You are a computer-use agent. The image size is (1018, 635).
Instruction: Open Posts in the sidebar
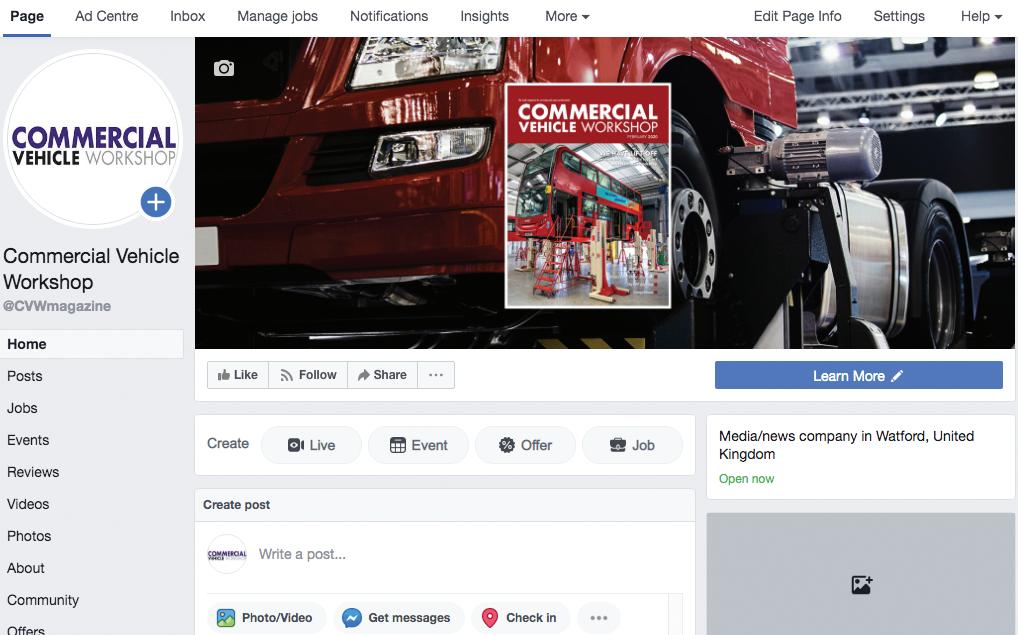point(25,376)
